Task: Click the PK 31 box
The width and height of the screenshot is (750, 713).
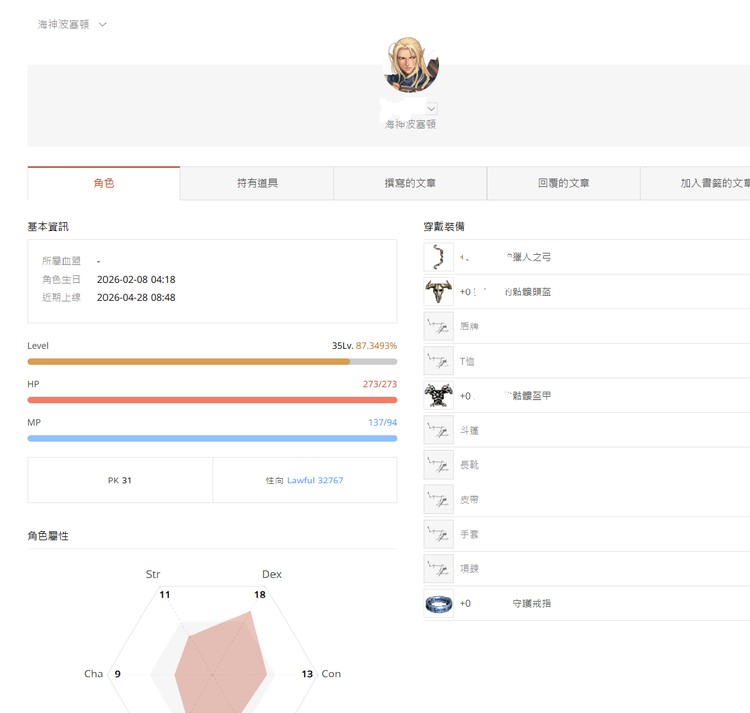Action: tap(120, 480)
